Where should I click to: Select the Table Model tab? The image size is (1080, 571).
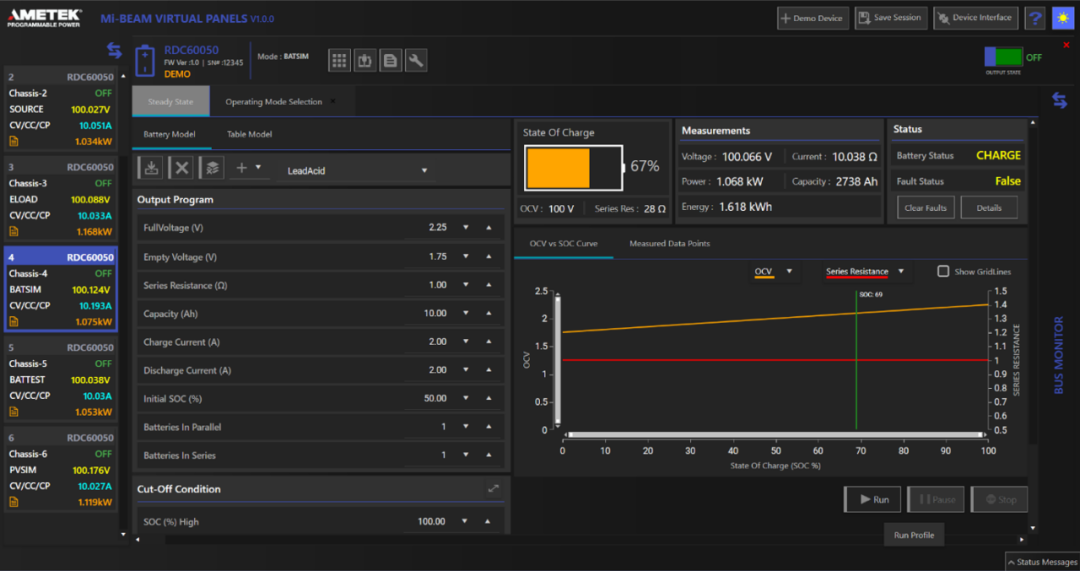coord(249,134)
